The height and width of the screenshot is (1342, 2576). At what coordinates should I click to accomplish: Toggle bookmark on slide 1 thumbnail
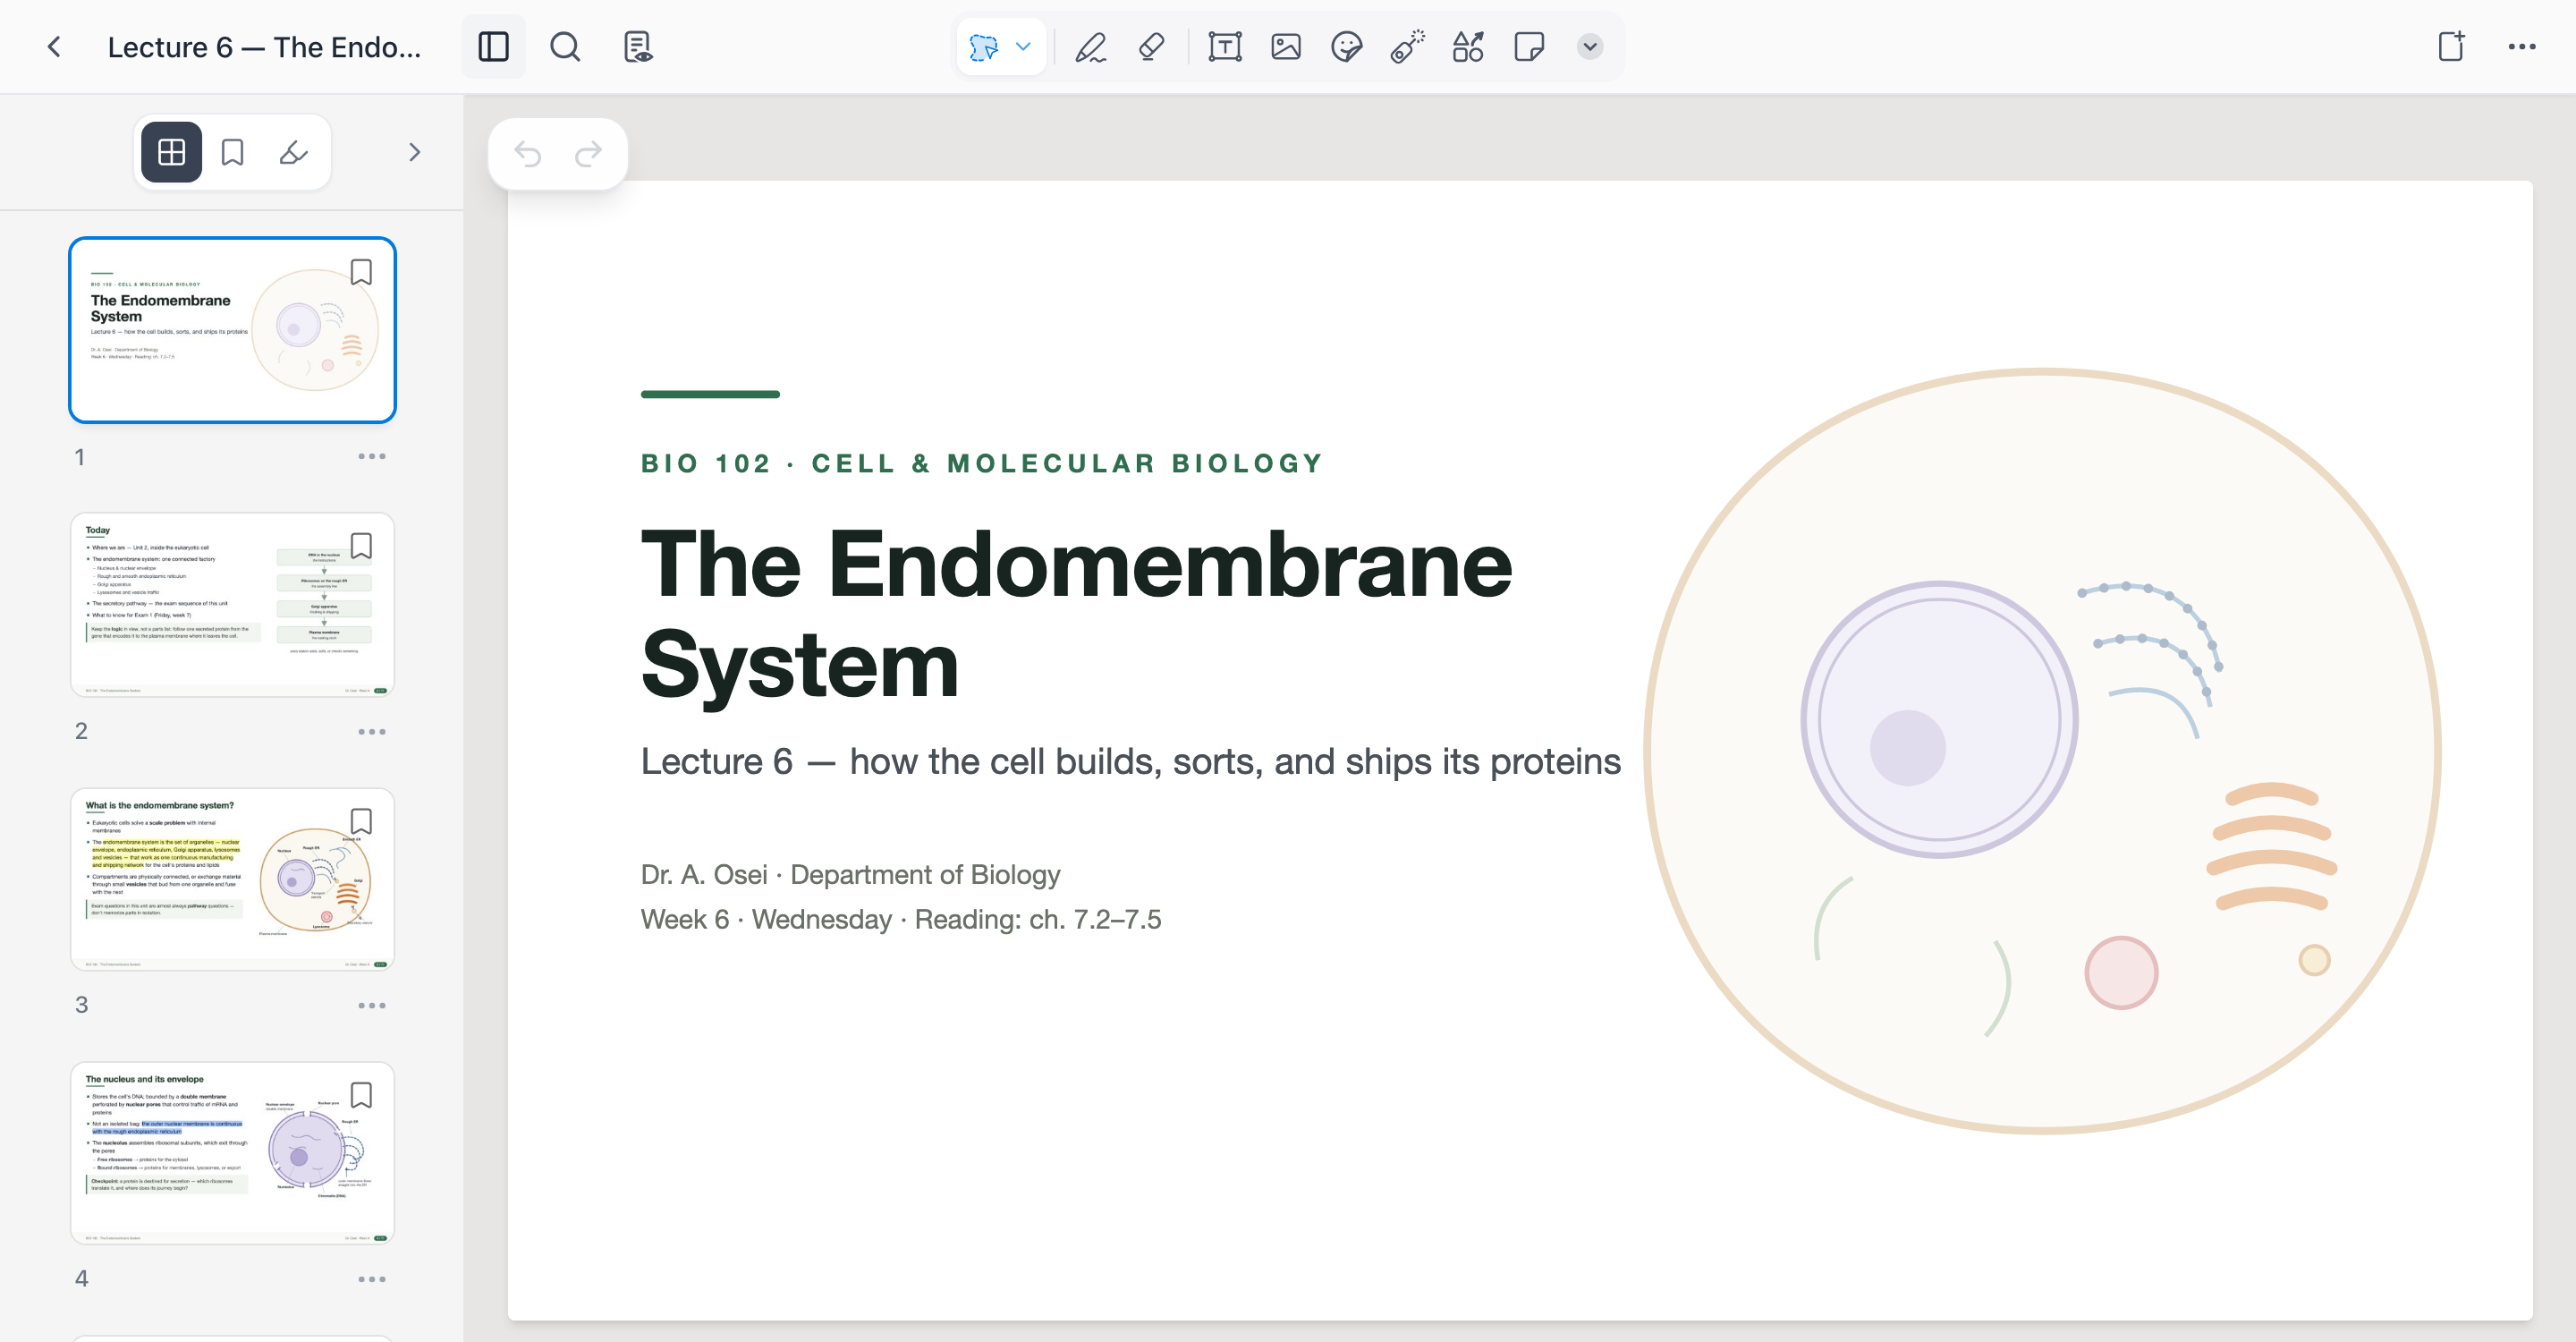pos(361,272)
